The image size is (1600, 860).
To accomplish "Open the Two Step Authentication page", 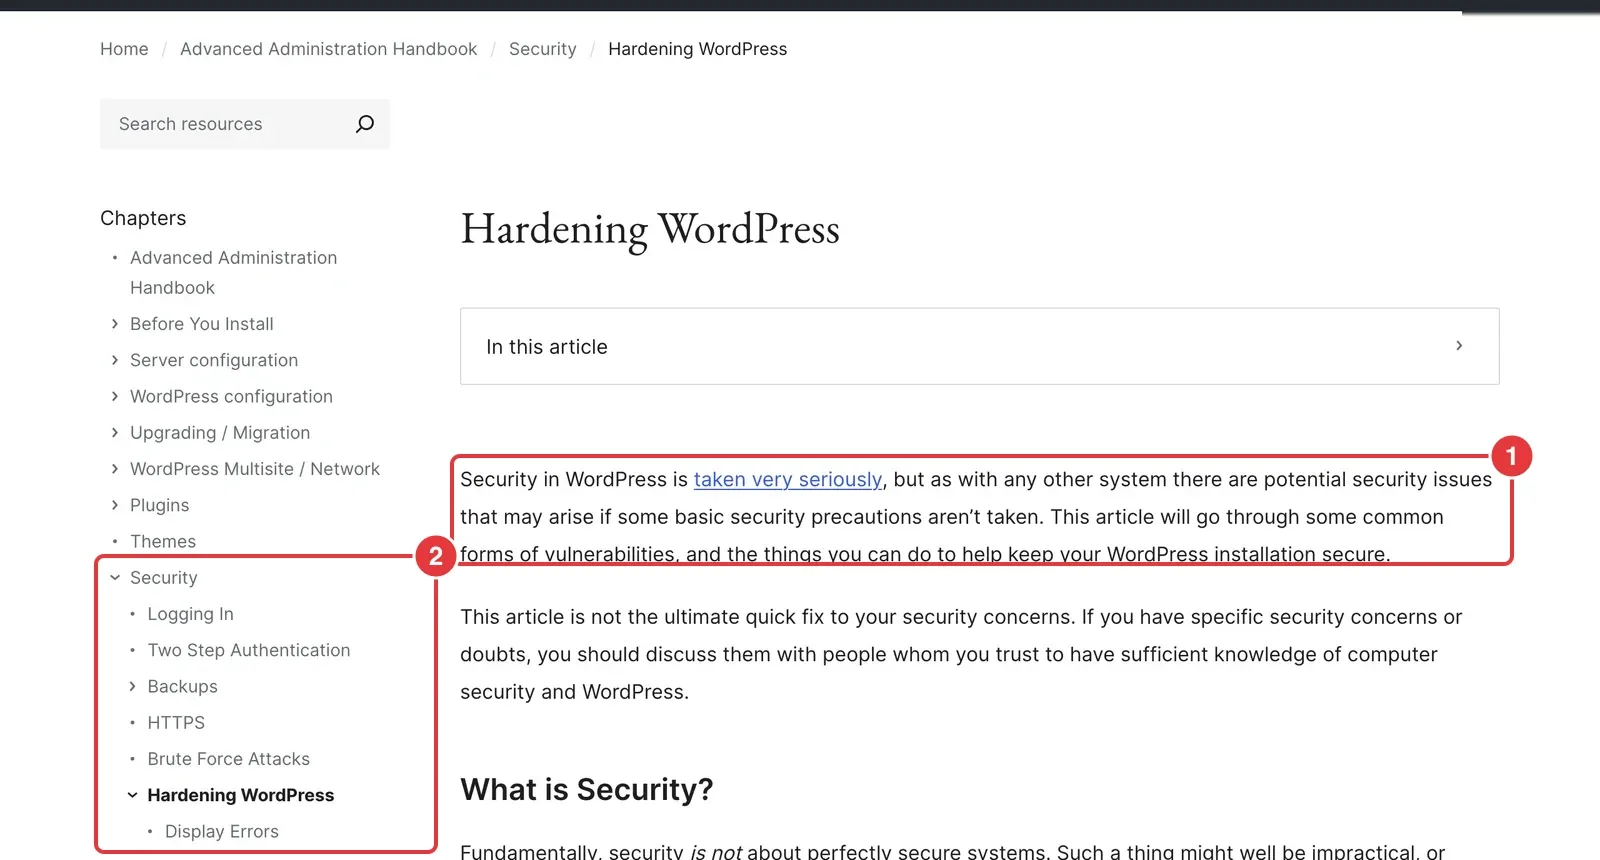I will [249, 650].
